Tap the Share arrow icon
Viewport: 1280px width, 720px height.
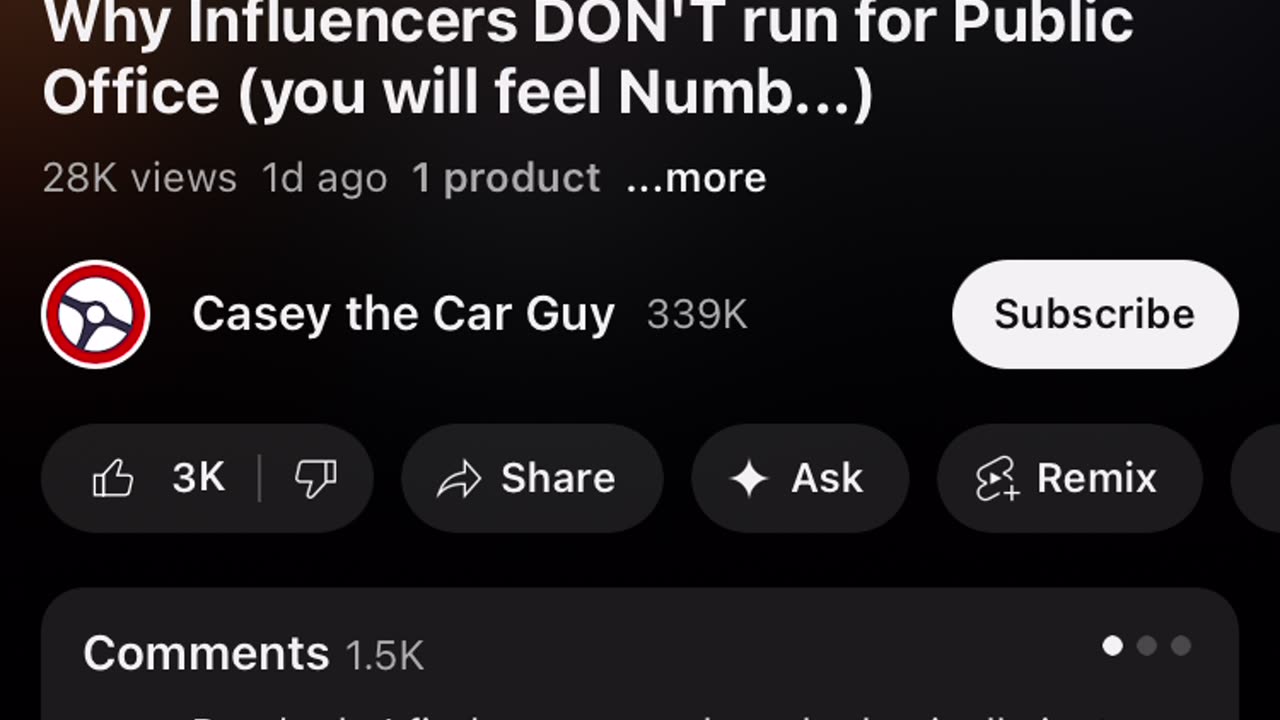pos(459,479)
